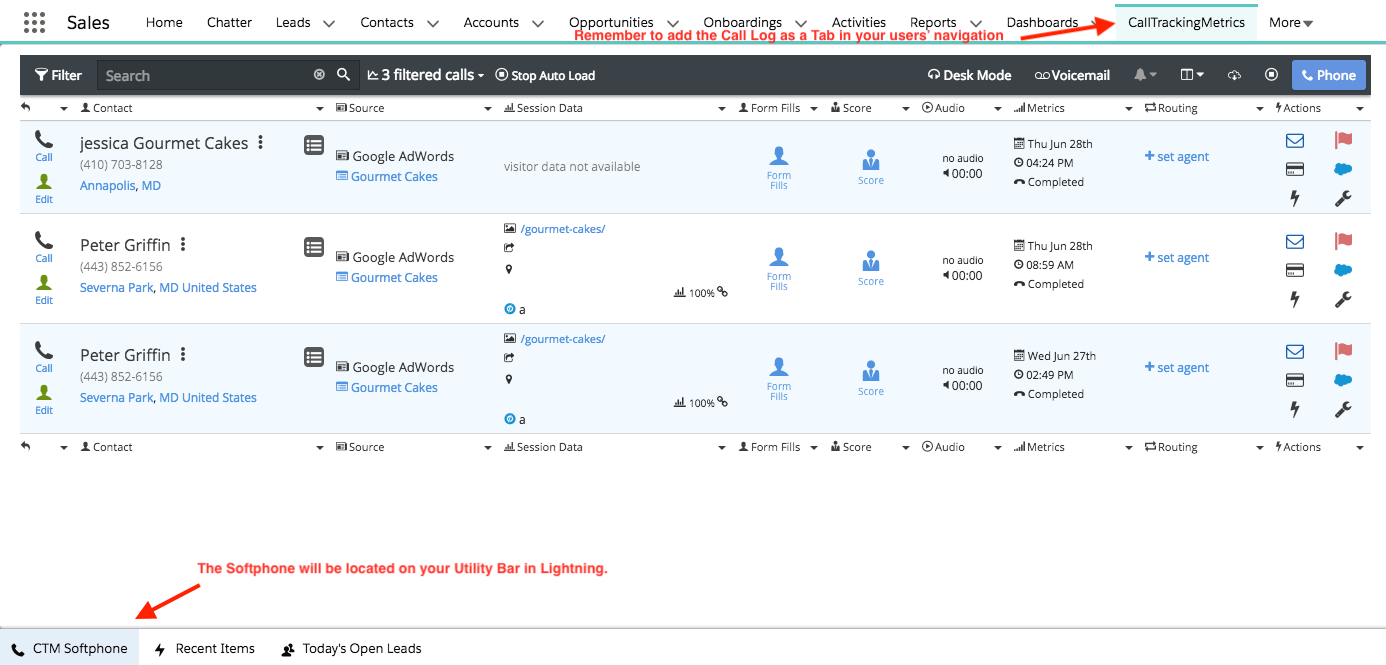Click the lightning bolt action in jessica's row
Screen dimensions: 1386x665
click(1295, 198)
